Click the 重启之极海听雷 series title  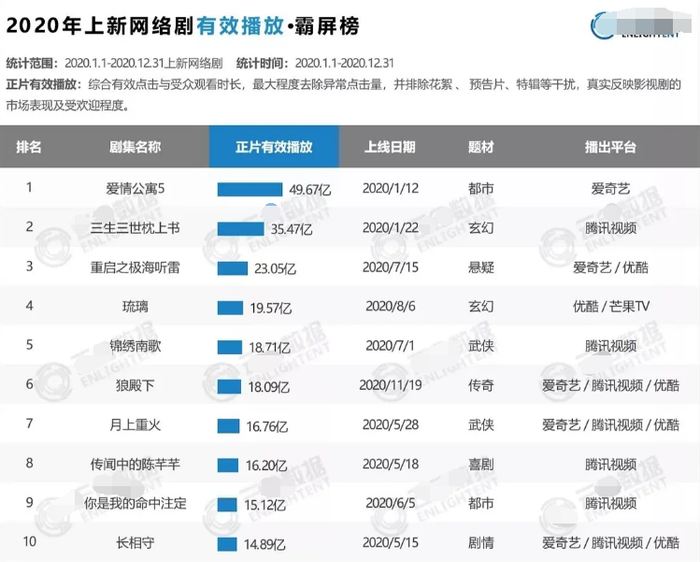click(134, 267)
